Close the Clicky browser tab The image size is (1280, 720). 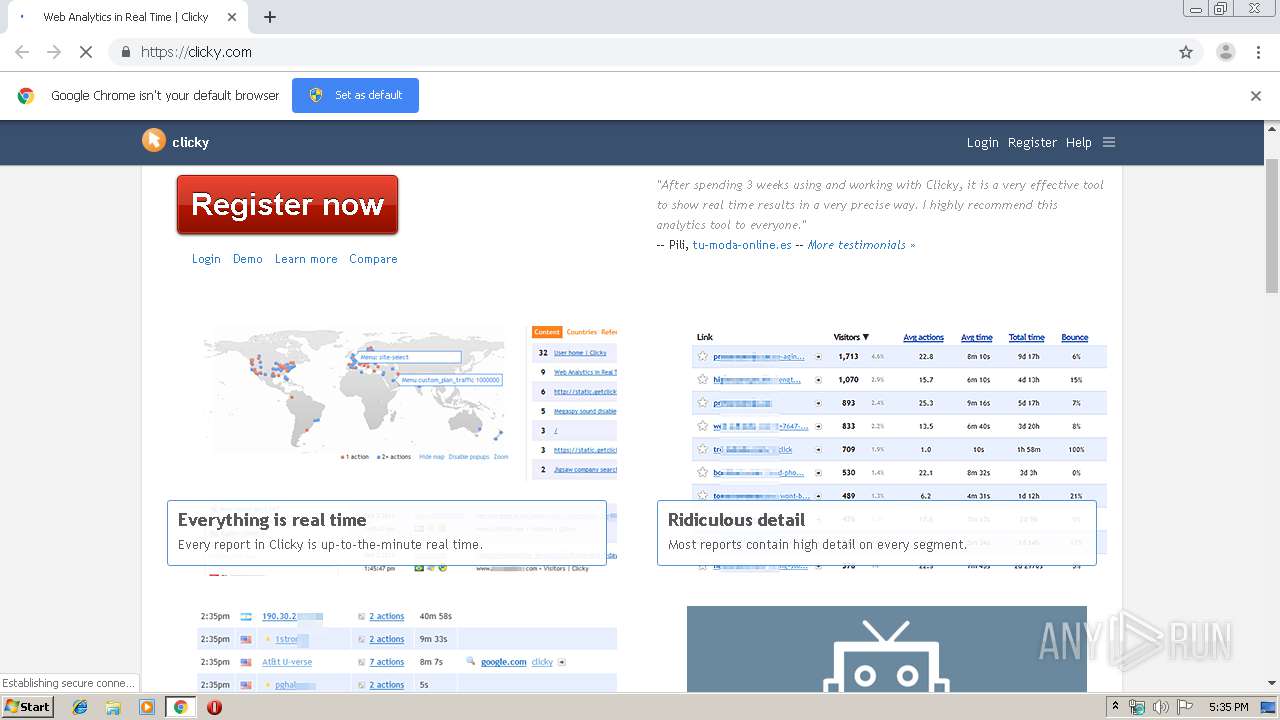point(233,17)
